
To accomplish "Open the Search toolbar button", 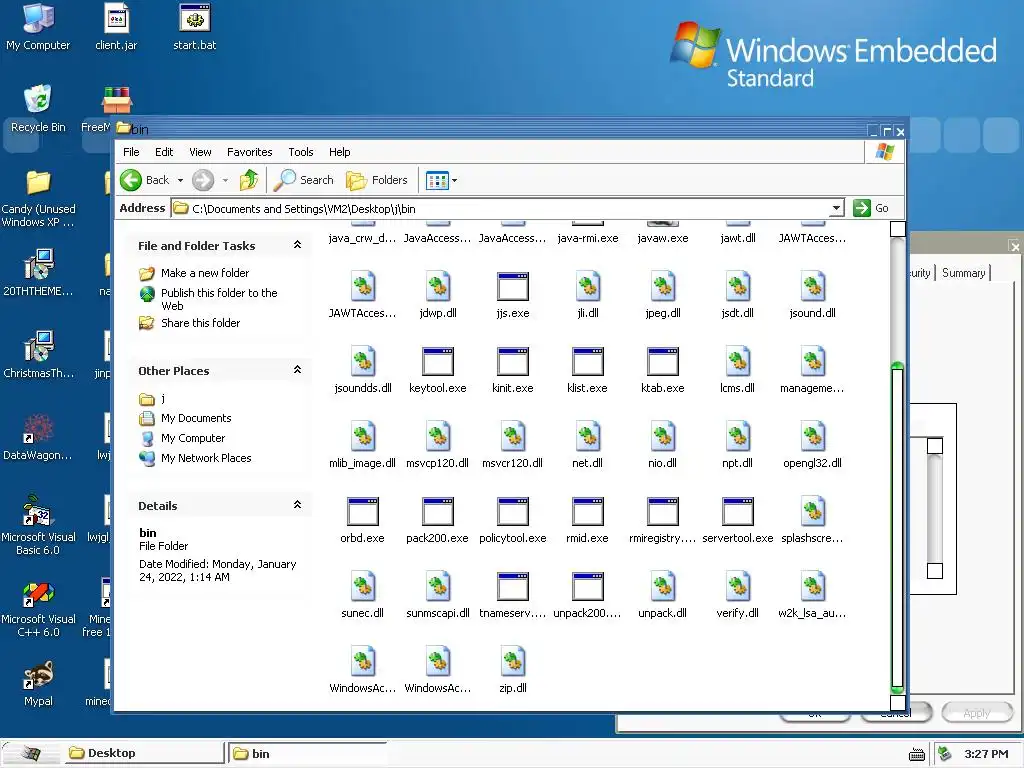I will pyautogui.click(x=303, y=180).
